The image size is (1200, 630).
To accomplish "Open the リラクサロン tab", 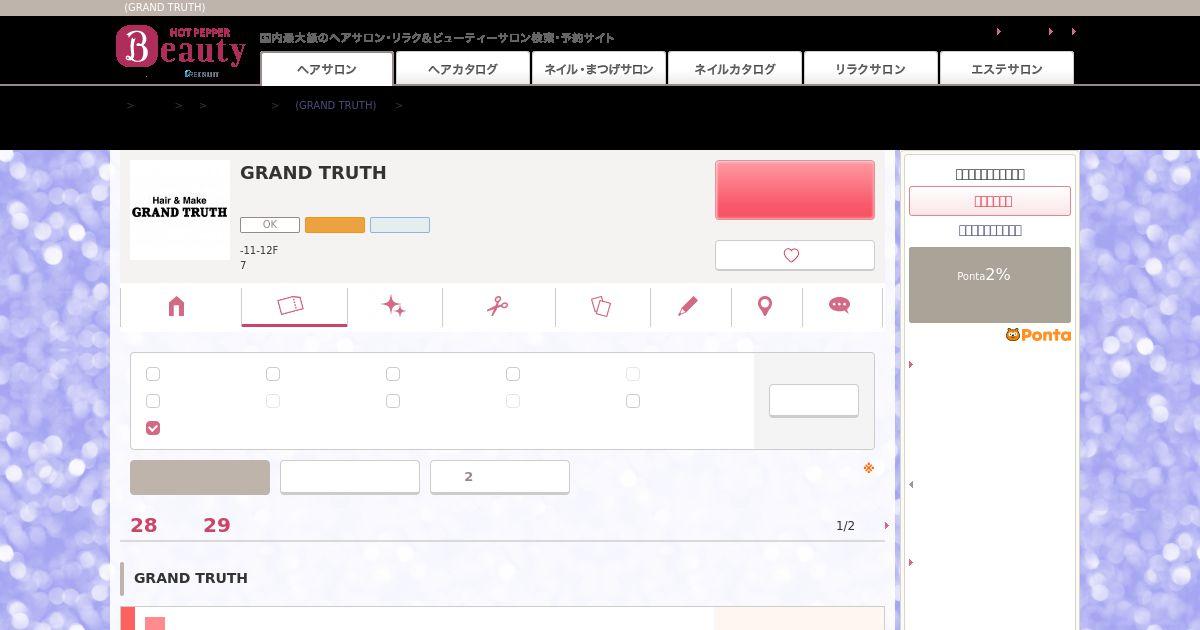I will (870, 69).
